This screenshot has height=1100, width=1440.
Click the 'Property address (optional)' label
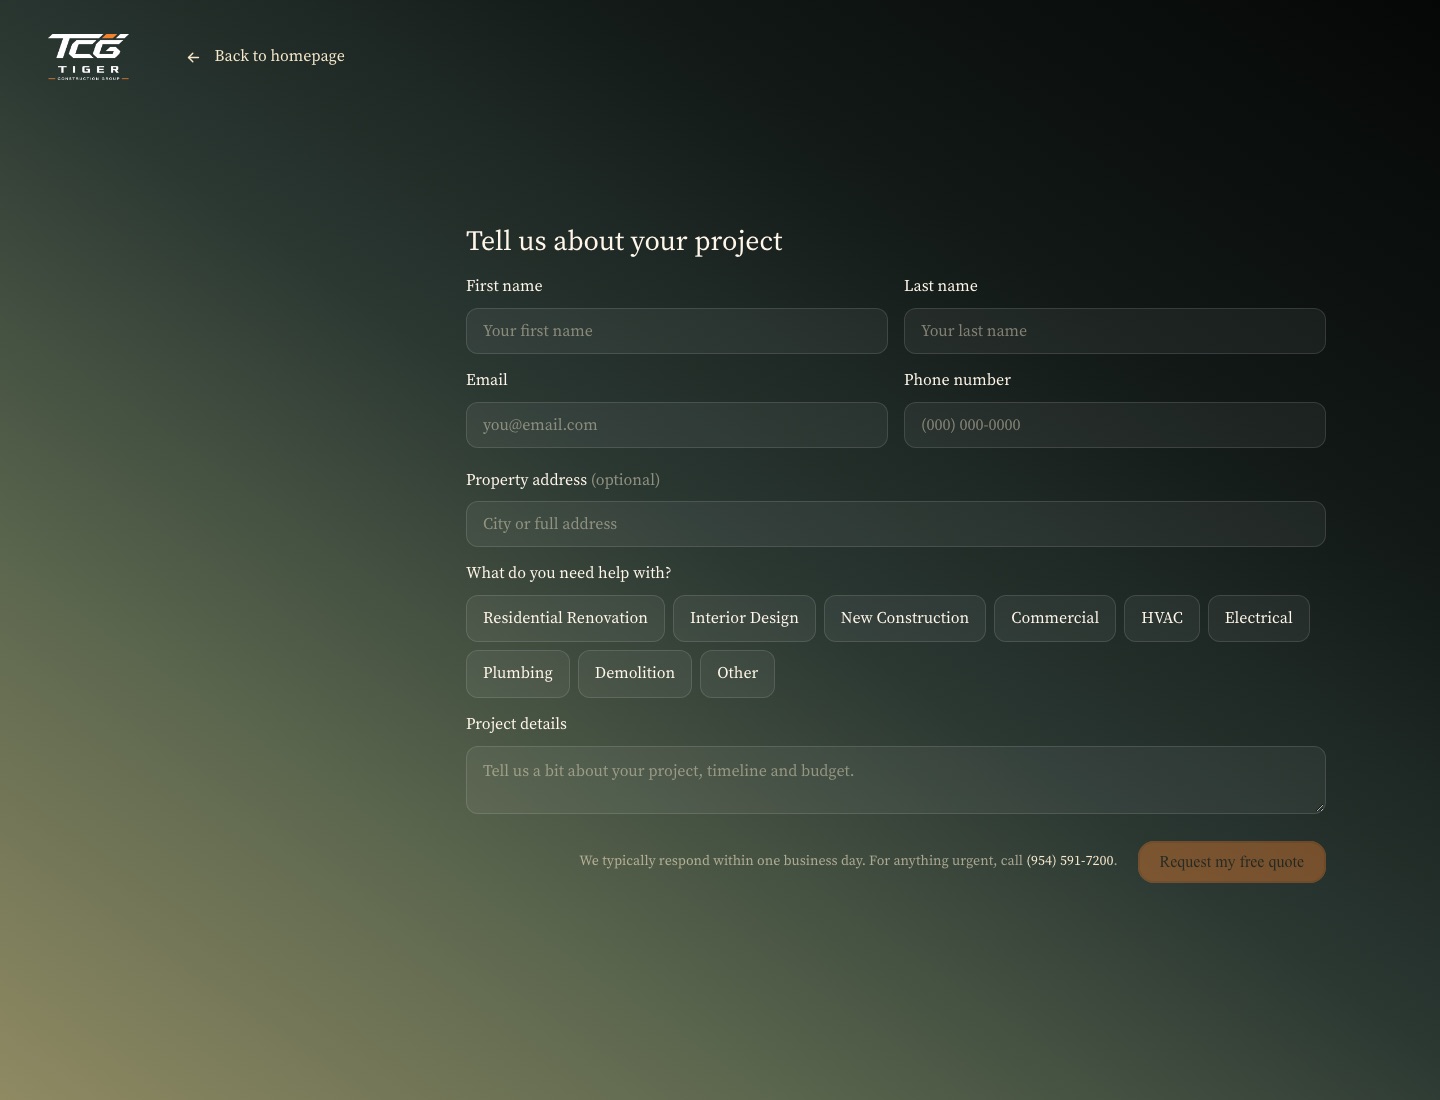coord(563,480)
